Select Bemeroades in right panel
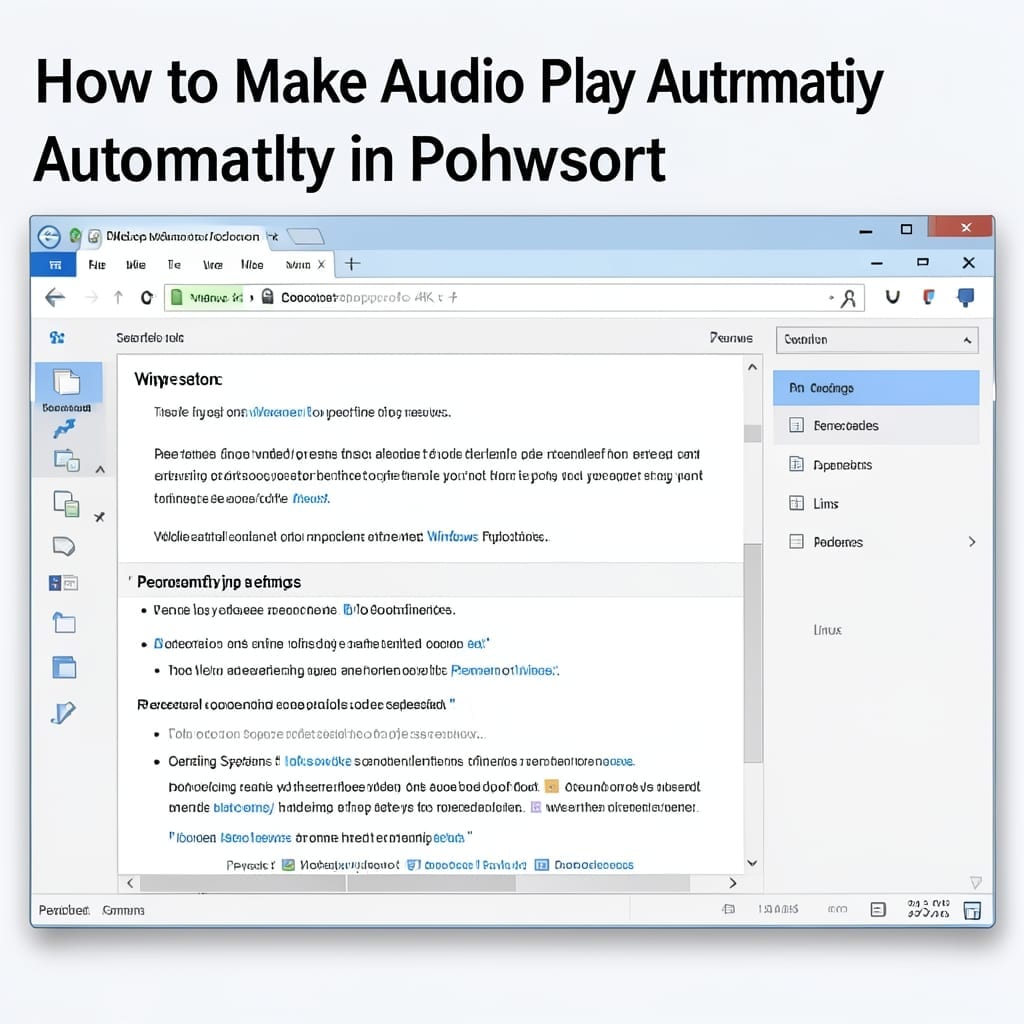The height and width of the screenshot is (1024, 1024). click(x=876, y=426)
